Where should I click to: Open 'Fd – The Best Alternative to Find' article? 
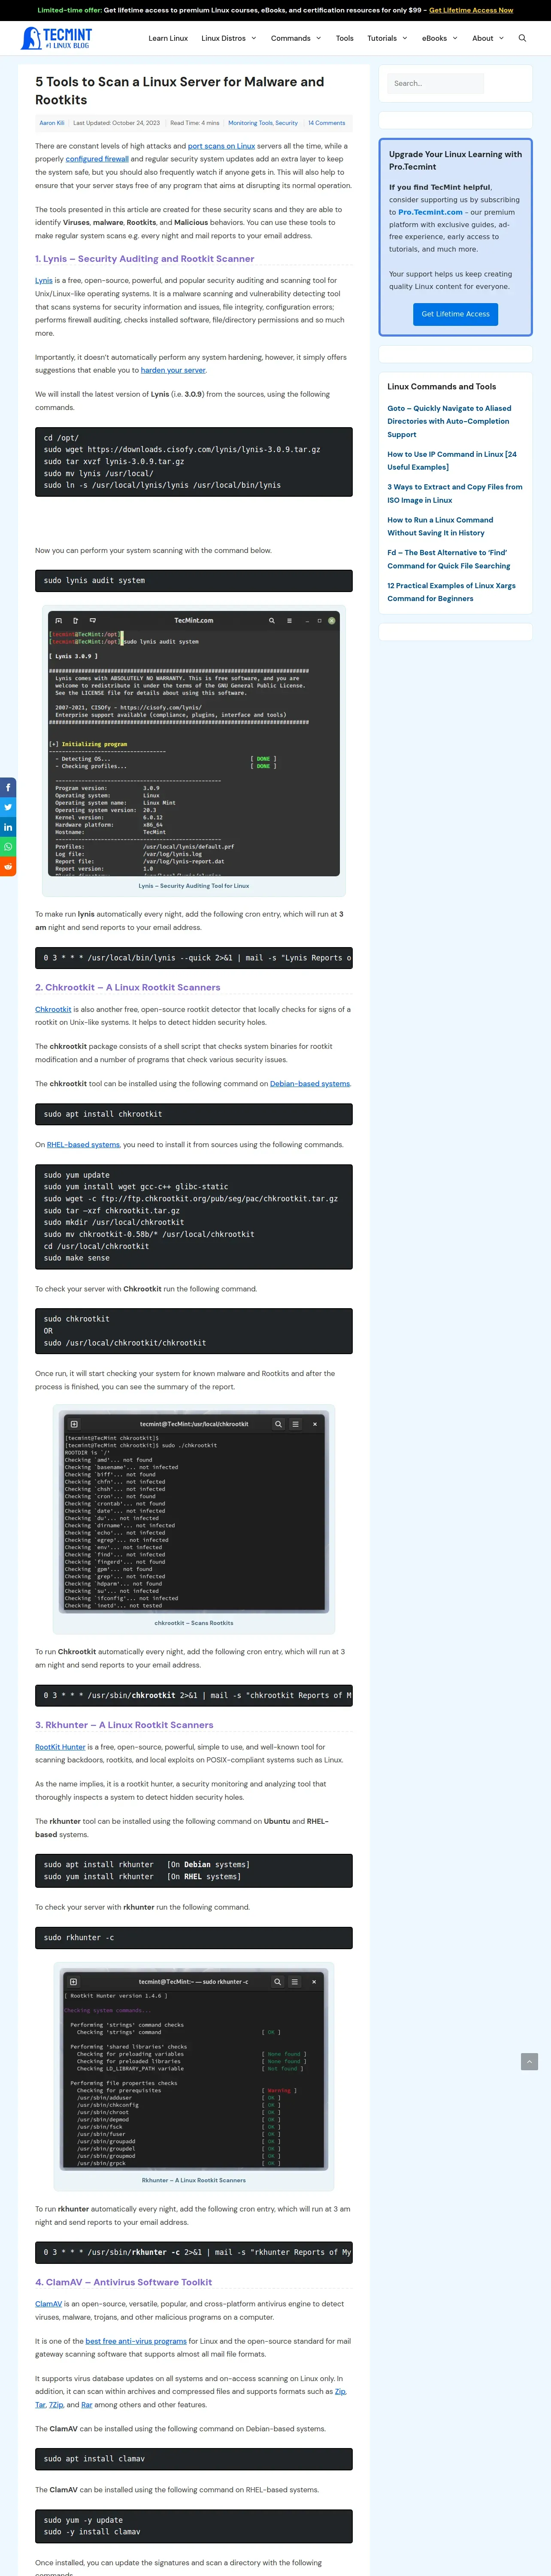click(448, 559)
